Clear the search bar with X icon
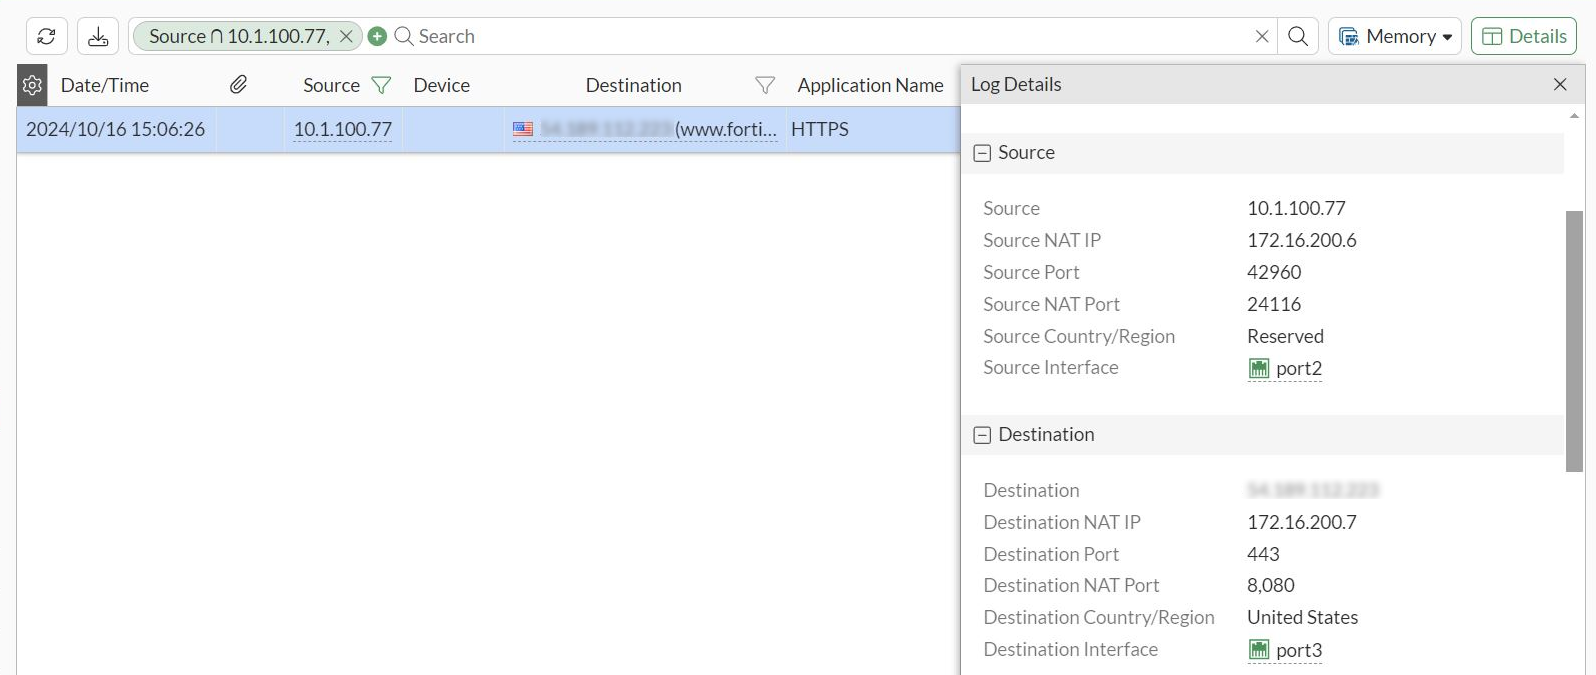The image size is (1596, 675). [x=1262, y=37]
